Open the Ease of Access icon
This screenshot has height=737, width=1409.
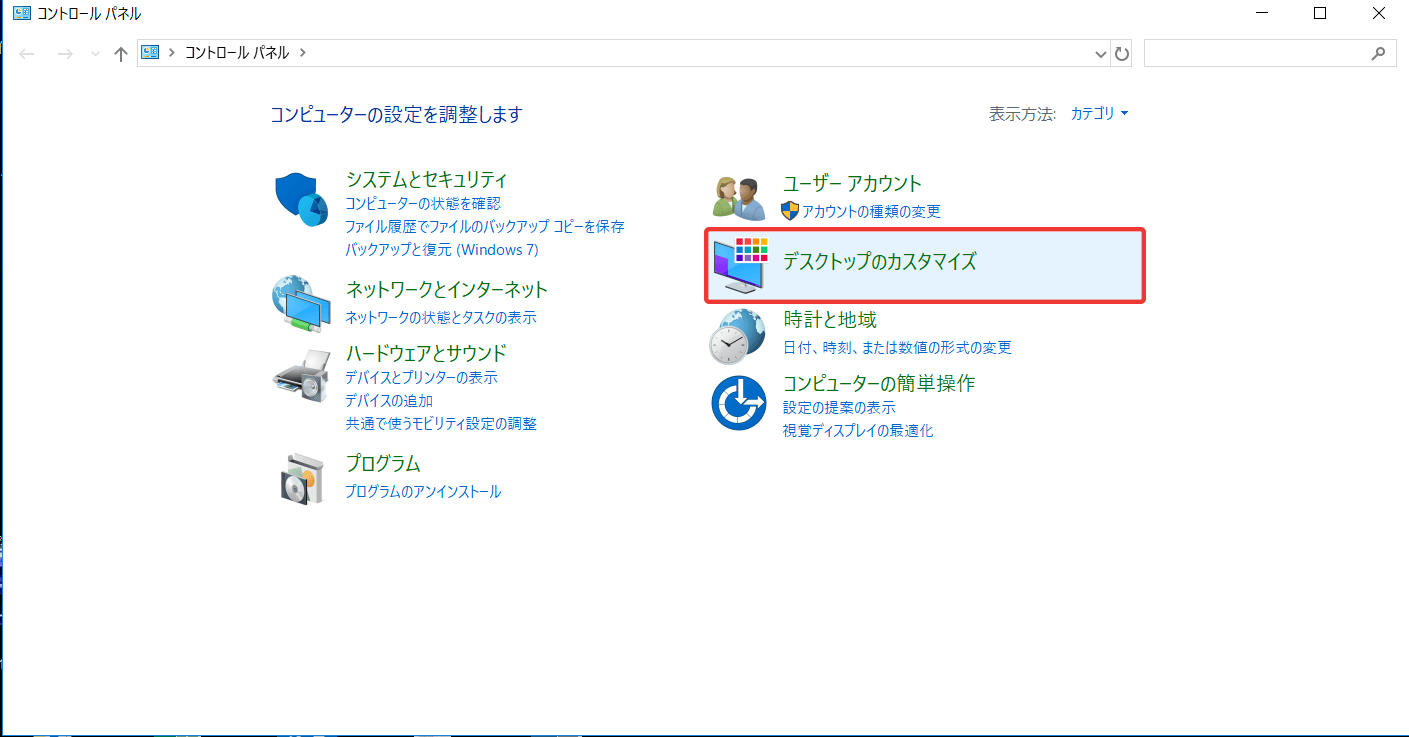tap(738, 402)
